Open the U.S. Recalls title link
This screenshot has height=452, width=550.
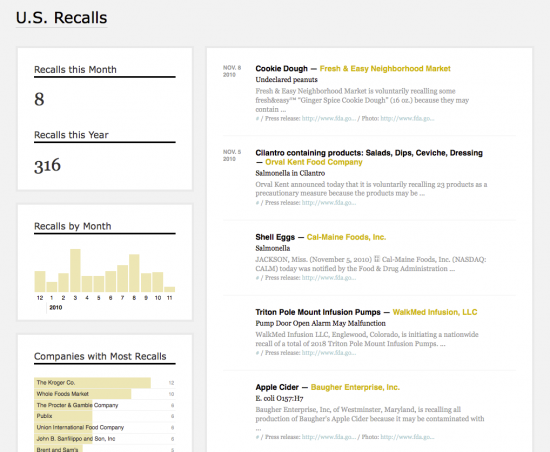tap(61, 18)
